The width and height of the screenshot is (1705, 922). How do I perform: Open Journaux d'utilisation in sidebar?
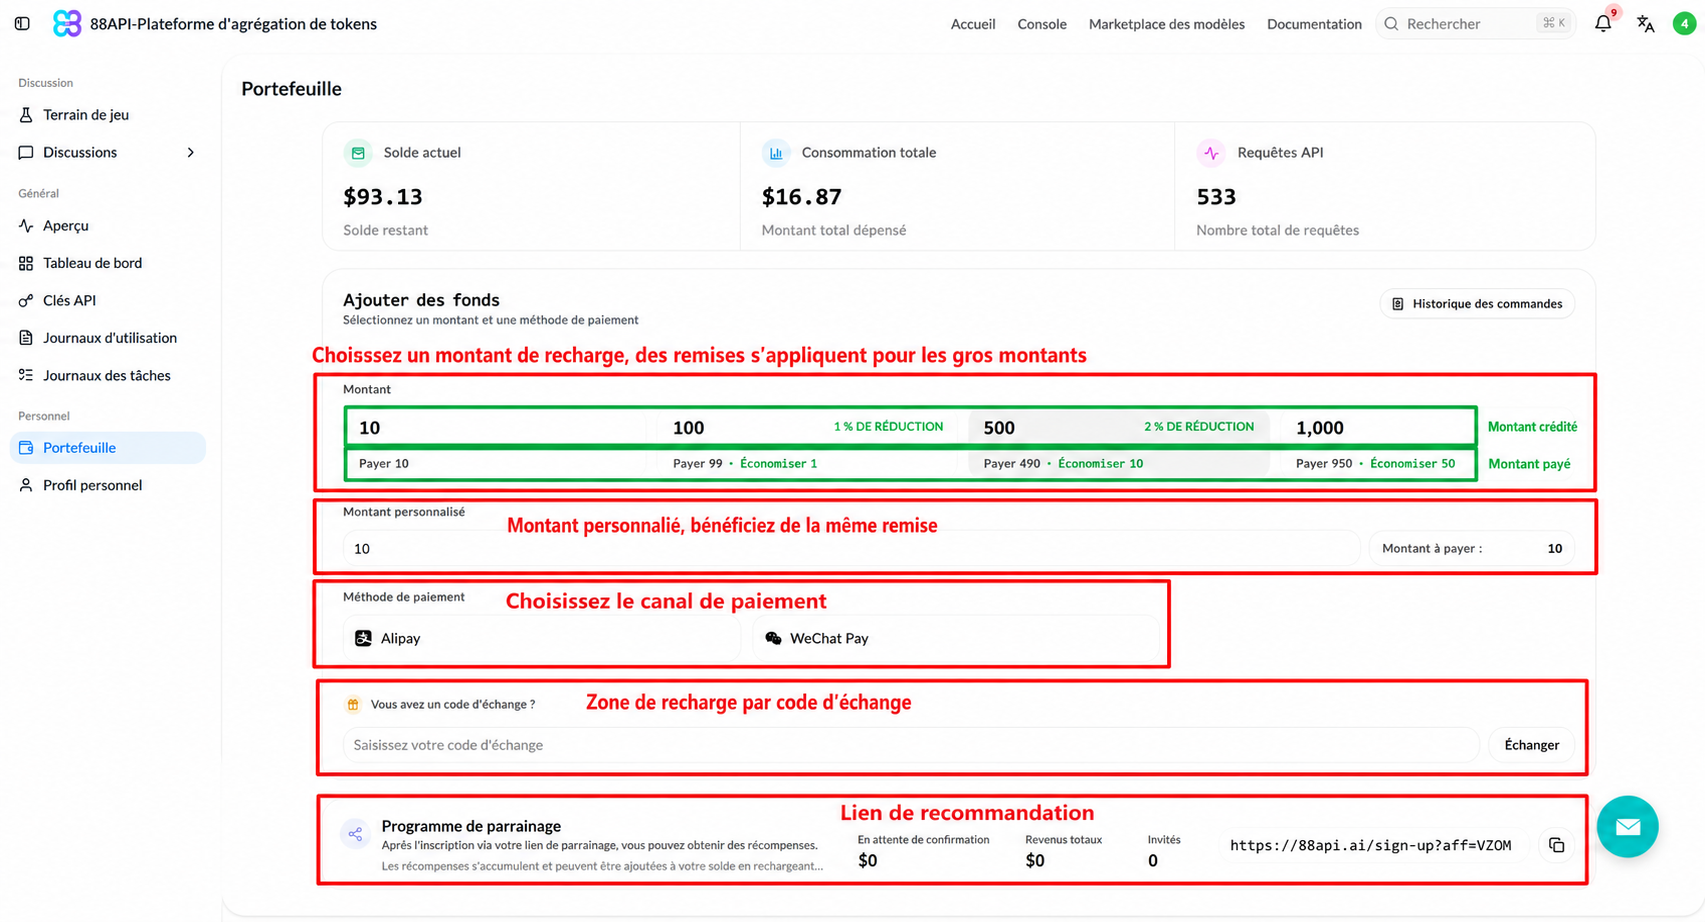[x=108, y=338]
